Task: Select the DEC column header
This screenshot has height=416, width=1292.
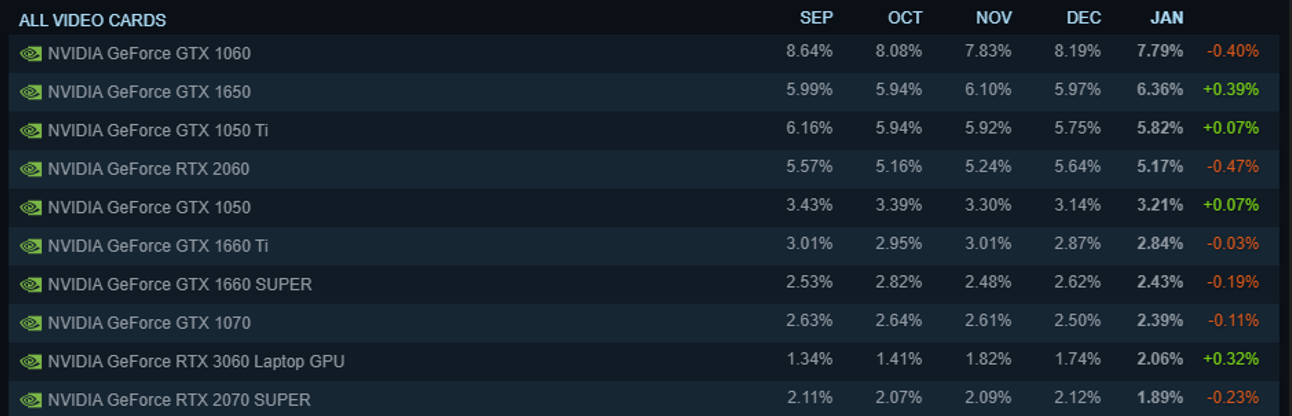Action: (x=1083, y=18)
